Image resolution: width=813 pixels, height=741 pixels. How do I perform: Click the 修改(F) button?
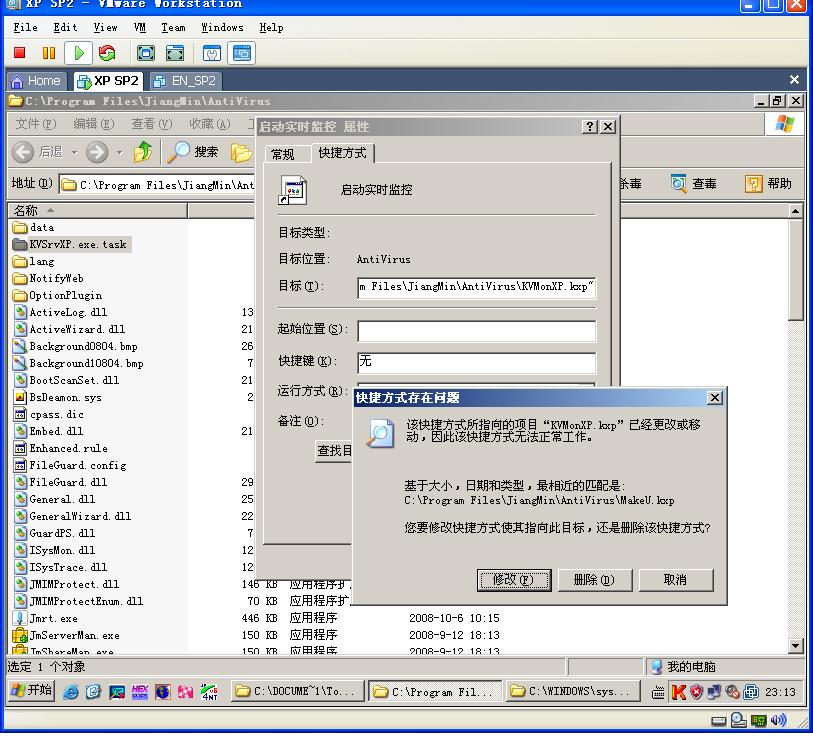[514, 580]
